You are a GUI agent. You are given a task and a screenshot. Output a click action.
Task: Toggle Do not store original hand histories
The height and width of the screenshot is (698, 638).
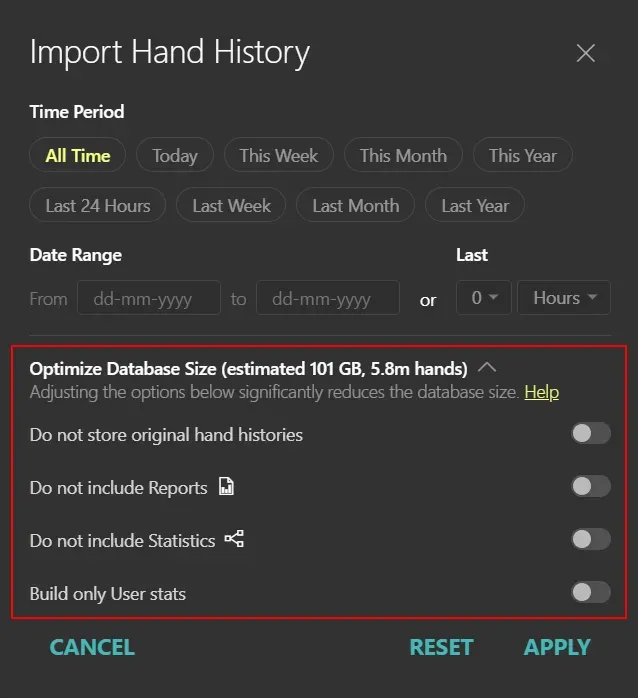point(590,434)
